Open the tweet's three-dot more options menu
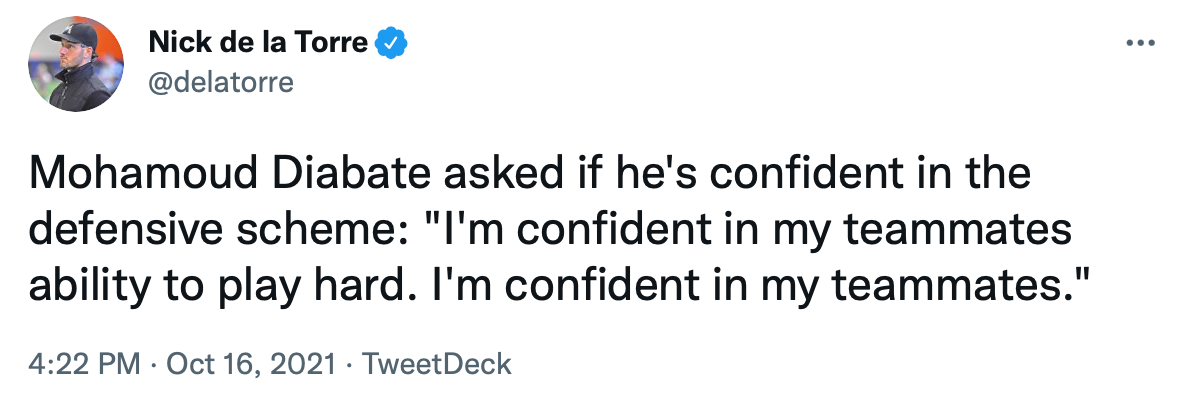The height and width of the screenshot is (416, 1184). click(x=1140, y=45)
